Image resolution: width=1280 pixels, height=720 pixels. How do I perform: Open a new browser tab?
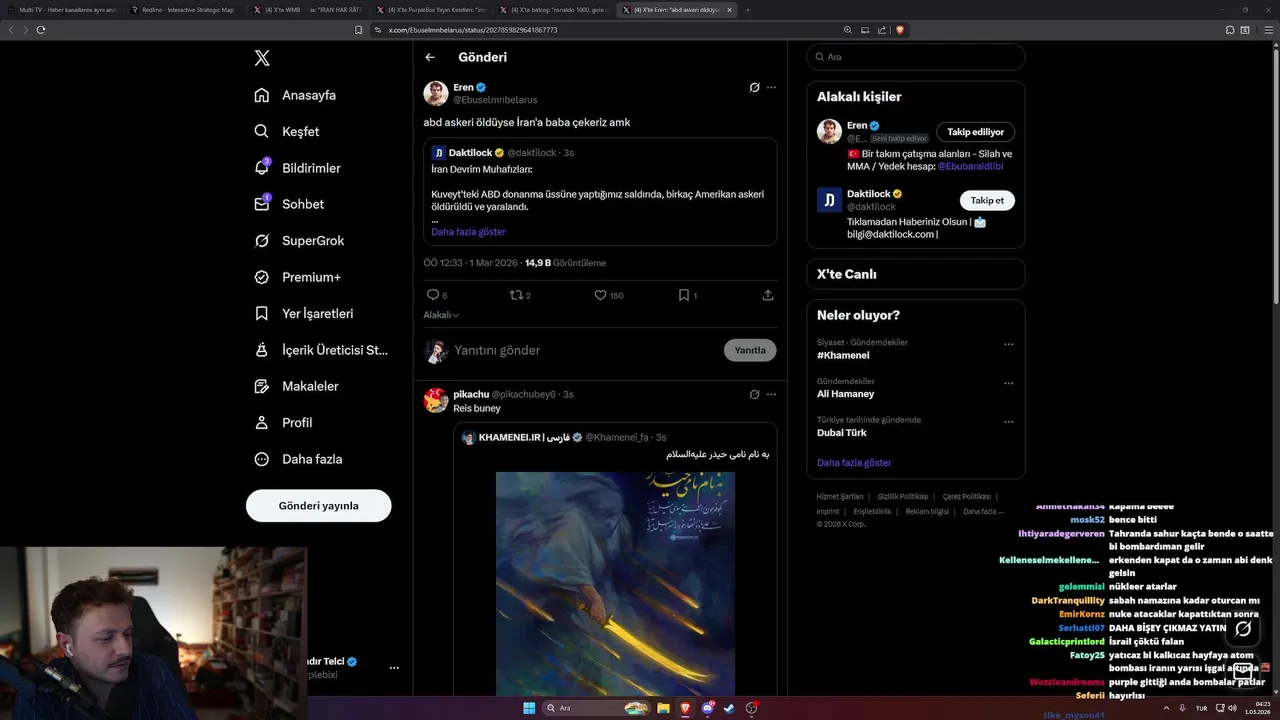point(748,9)
